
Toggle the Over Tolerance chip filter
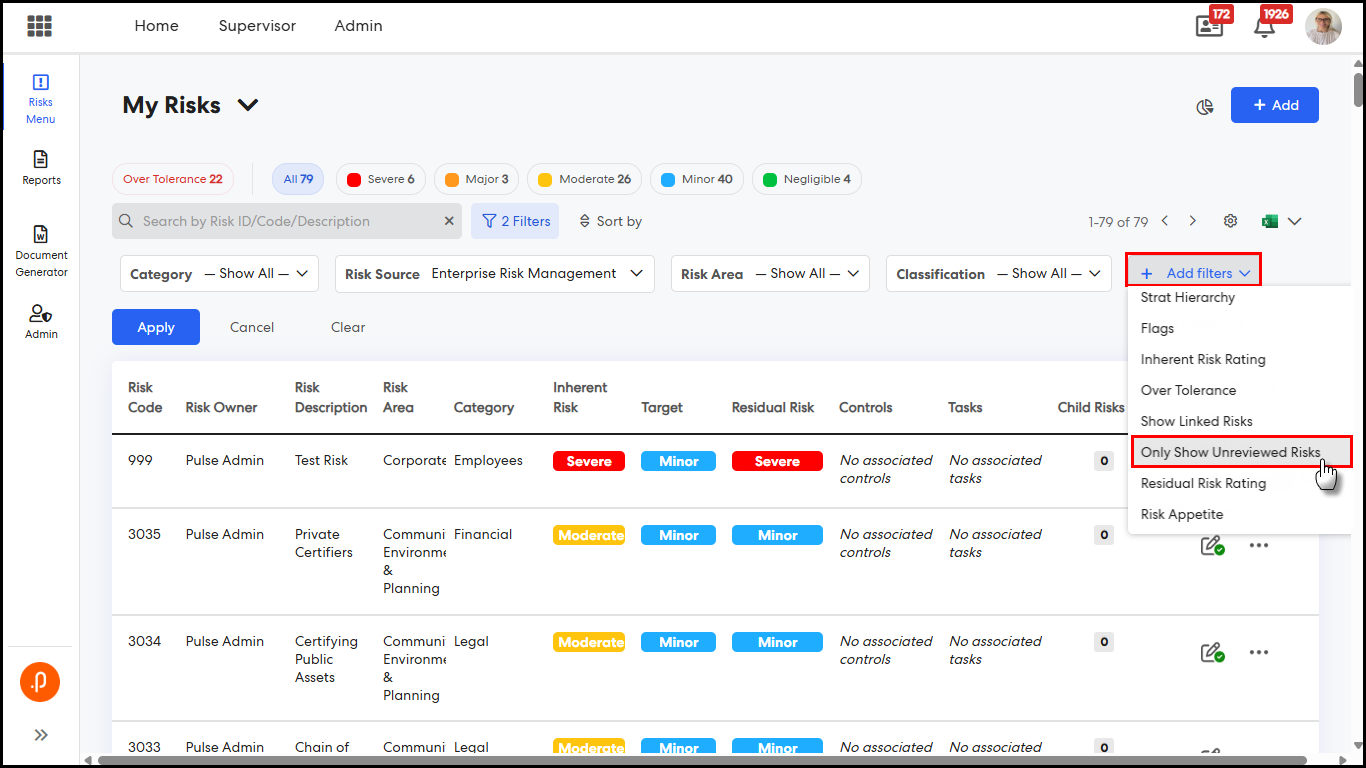pyautogui.click(x=172, y=179)
